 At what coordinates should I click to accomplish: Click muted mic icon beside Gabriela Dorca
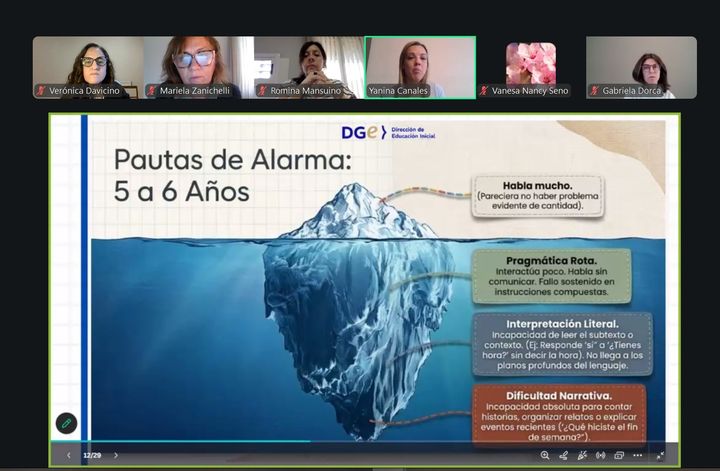tap(595, 90)
